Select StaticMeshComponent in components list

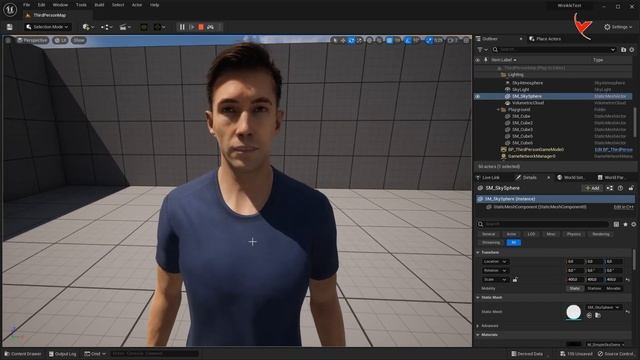pos(540,207)
